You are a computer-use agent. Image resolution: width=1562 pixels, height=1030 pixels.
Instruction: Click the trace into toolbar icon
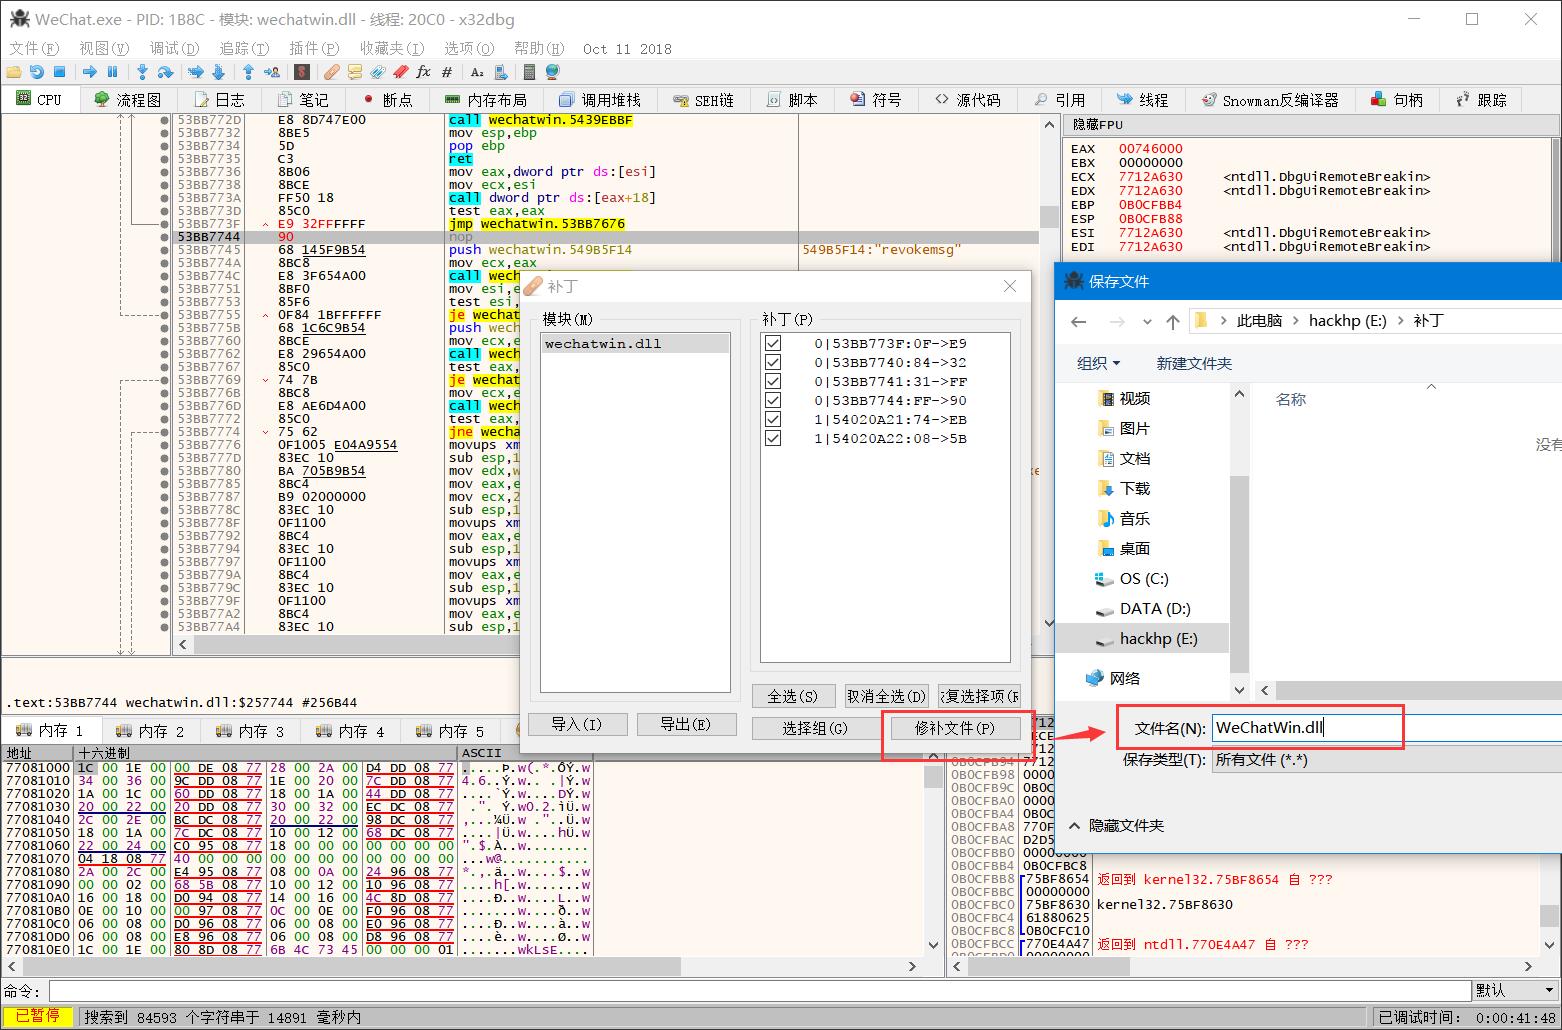[196, 72]
